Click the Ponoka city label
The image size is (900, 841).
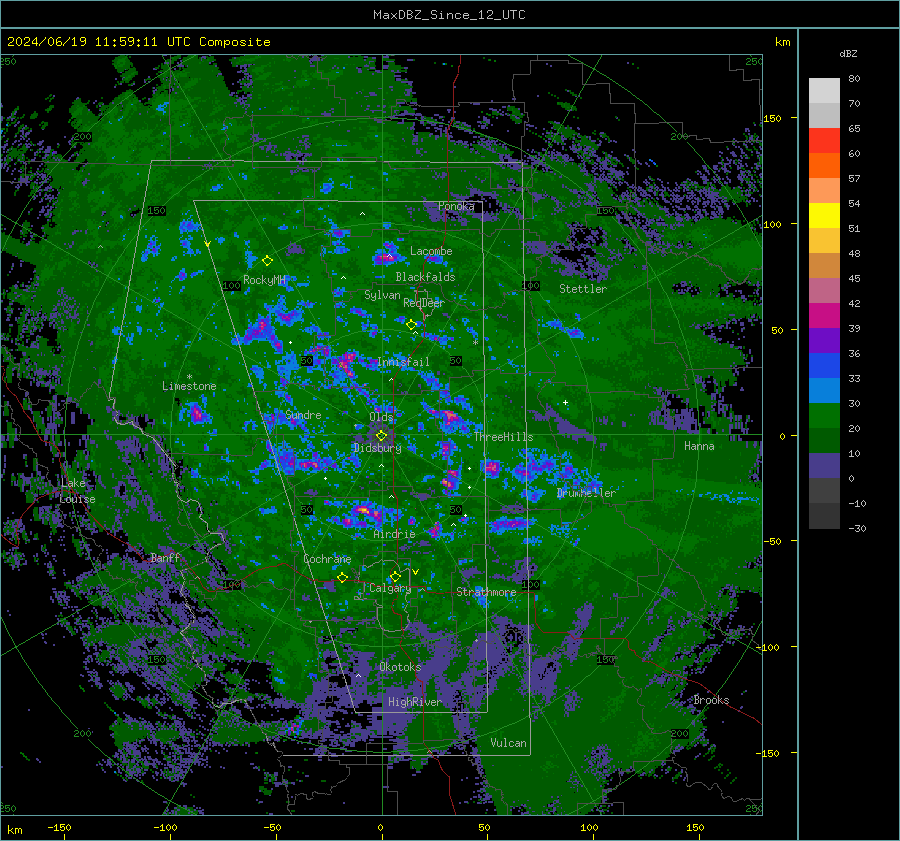(x=456, y=206)
